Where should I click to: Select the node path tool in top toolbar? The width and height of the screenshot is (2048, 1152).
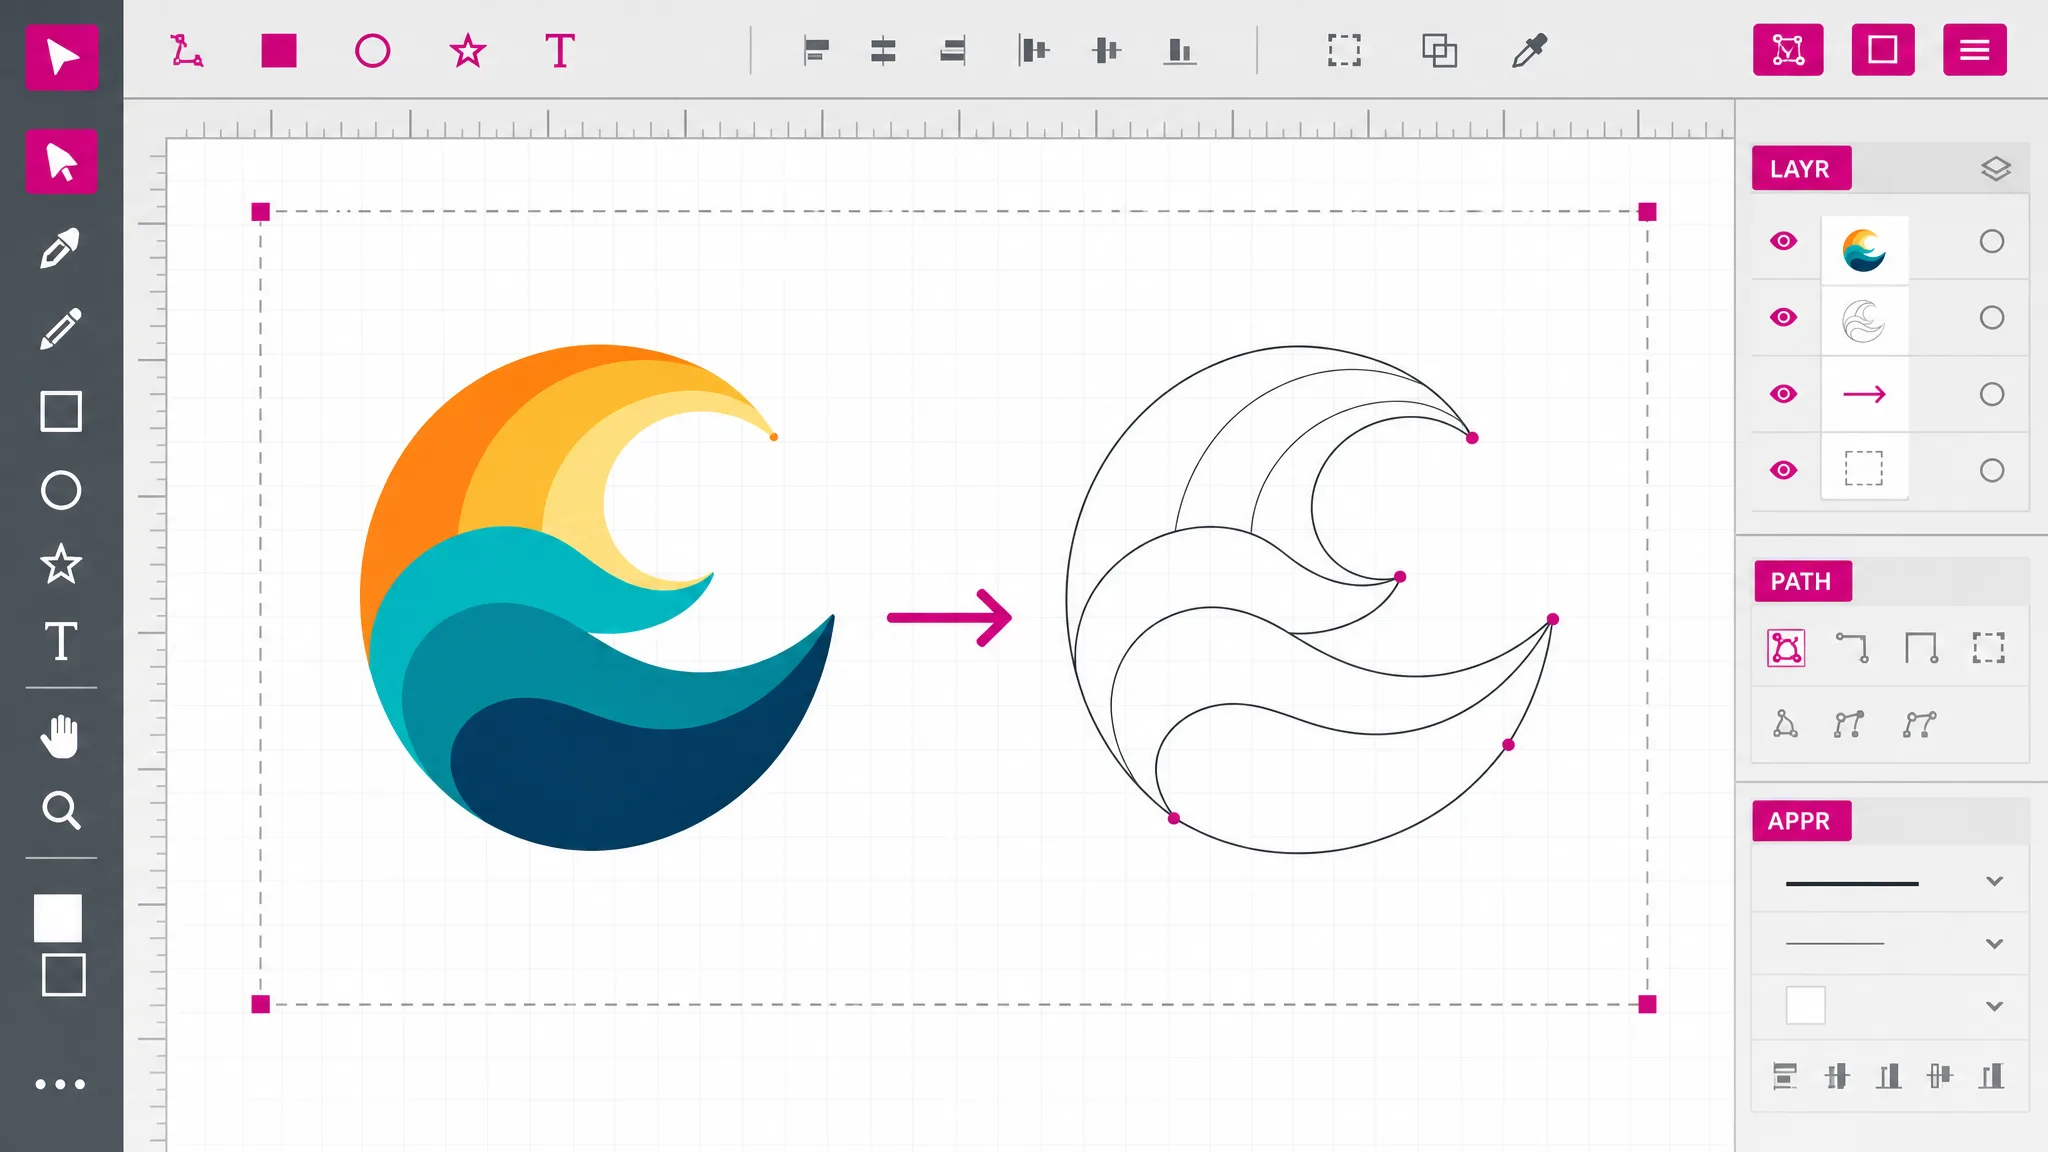(x=186, y=51)
